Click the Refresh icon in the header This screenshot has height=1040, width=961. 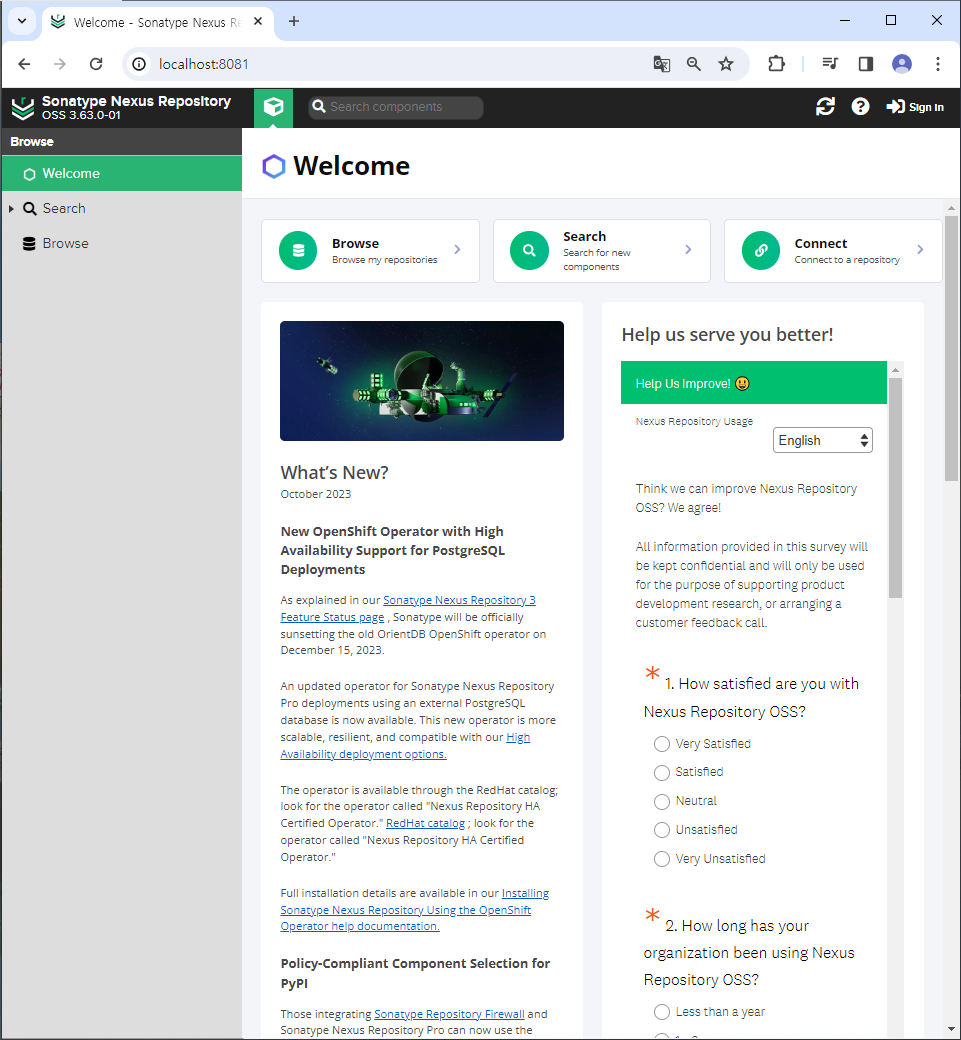[x=825, y=106]
